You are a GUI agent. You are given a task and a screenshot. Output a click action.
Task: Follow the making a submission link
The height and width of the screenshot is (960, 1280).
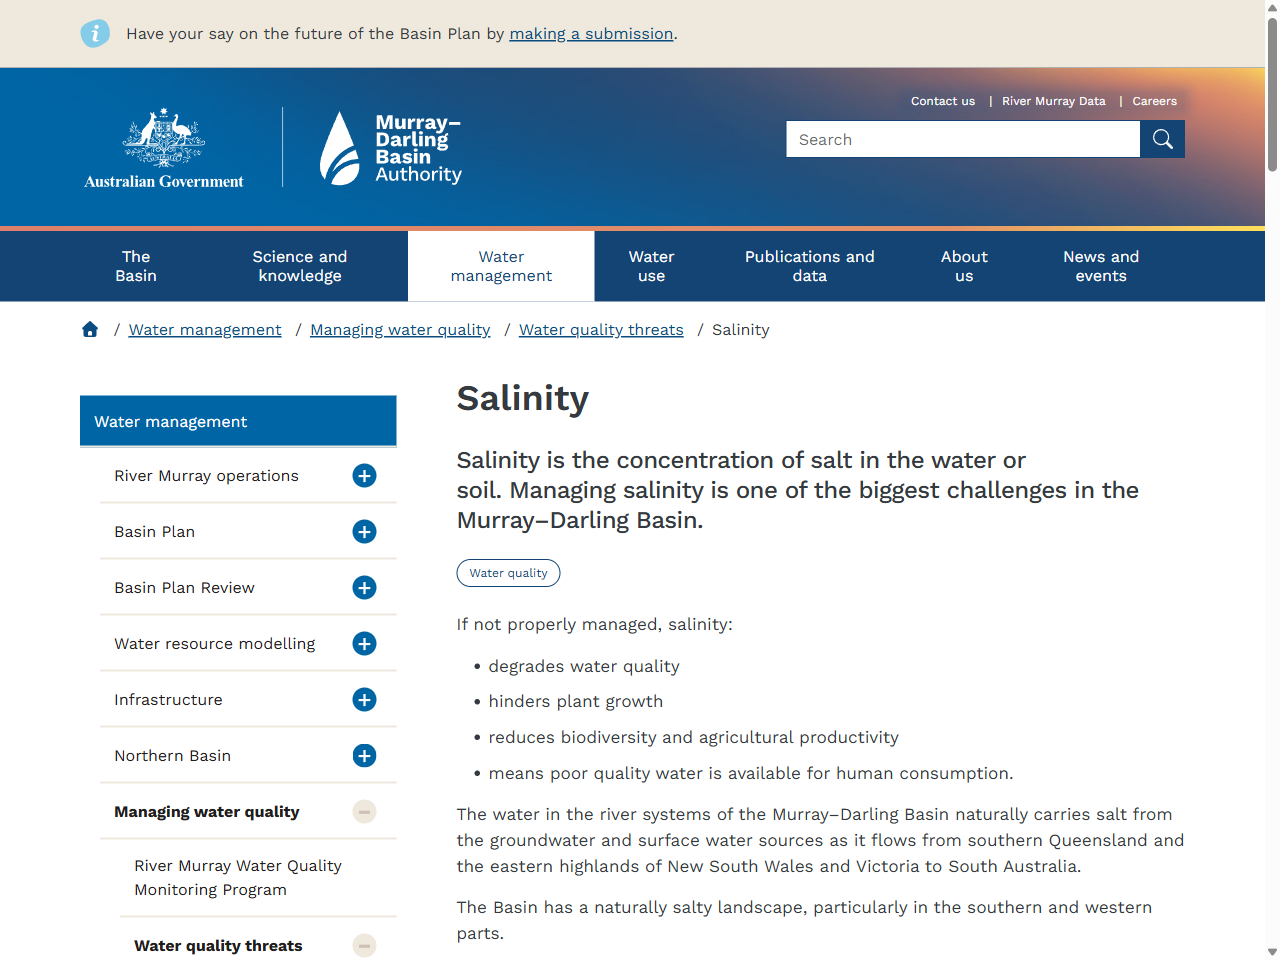(x=591, y=33)
